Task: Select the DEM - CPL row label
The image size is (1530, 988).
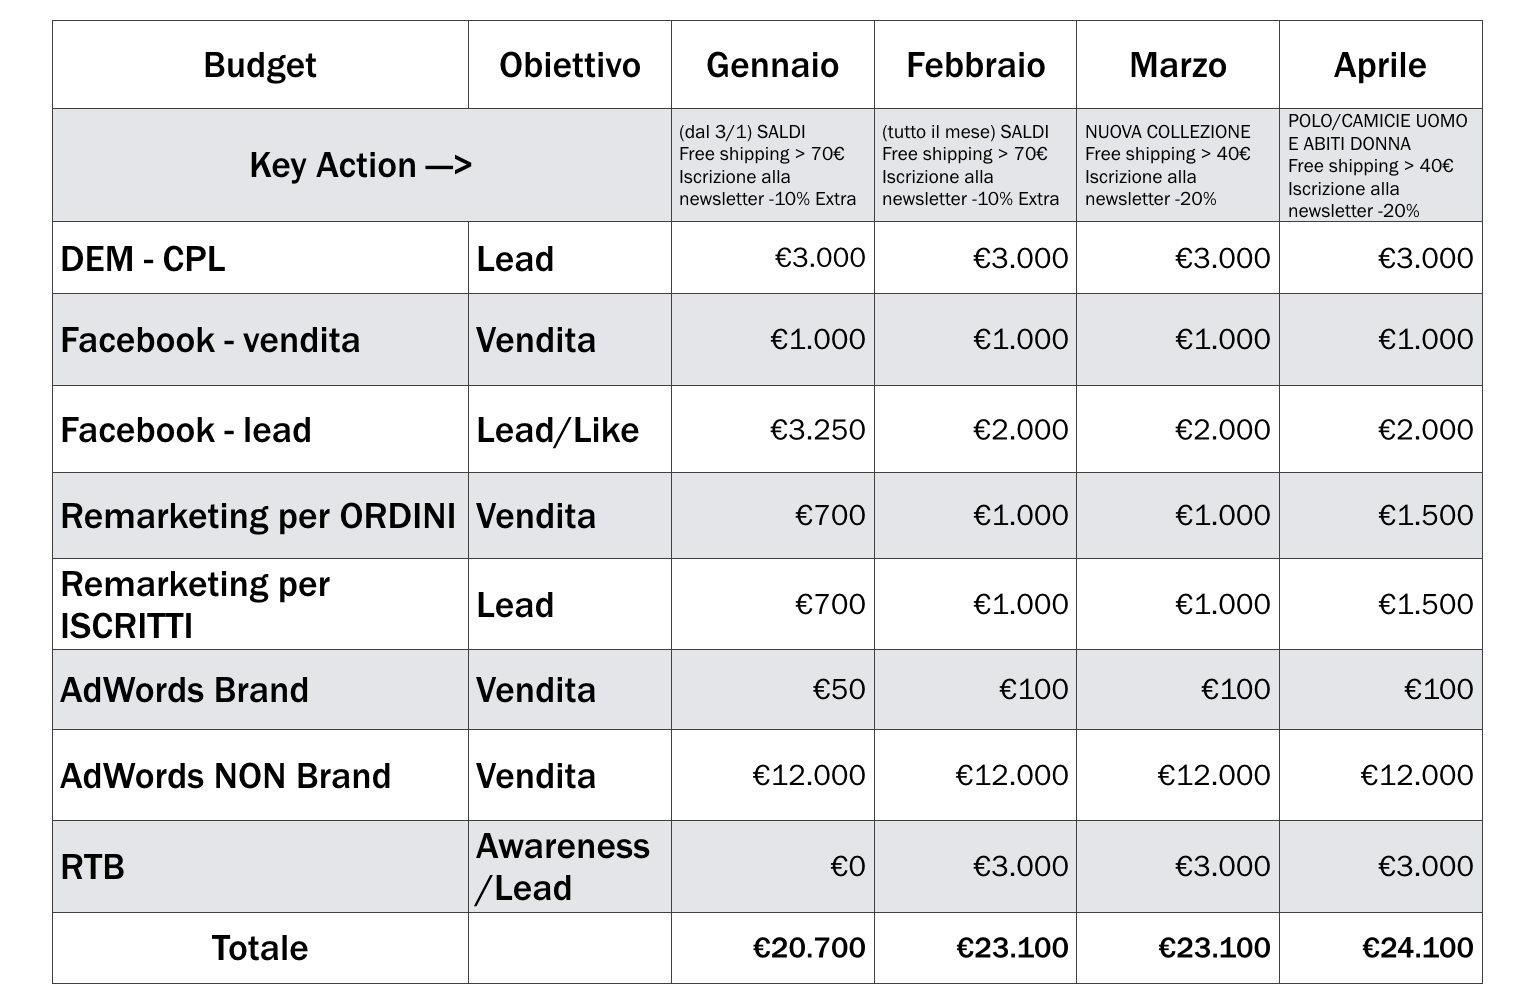Action: (x=143, y=259)
